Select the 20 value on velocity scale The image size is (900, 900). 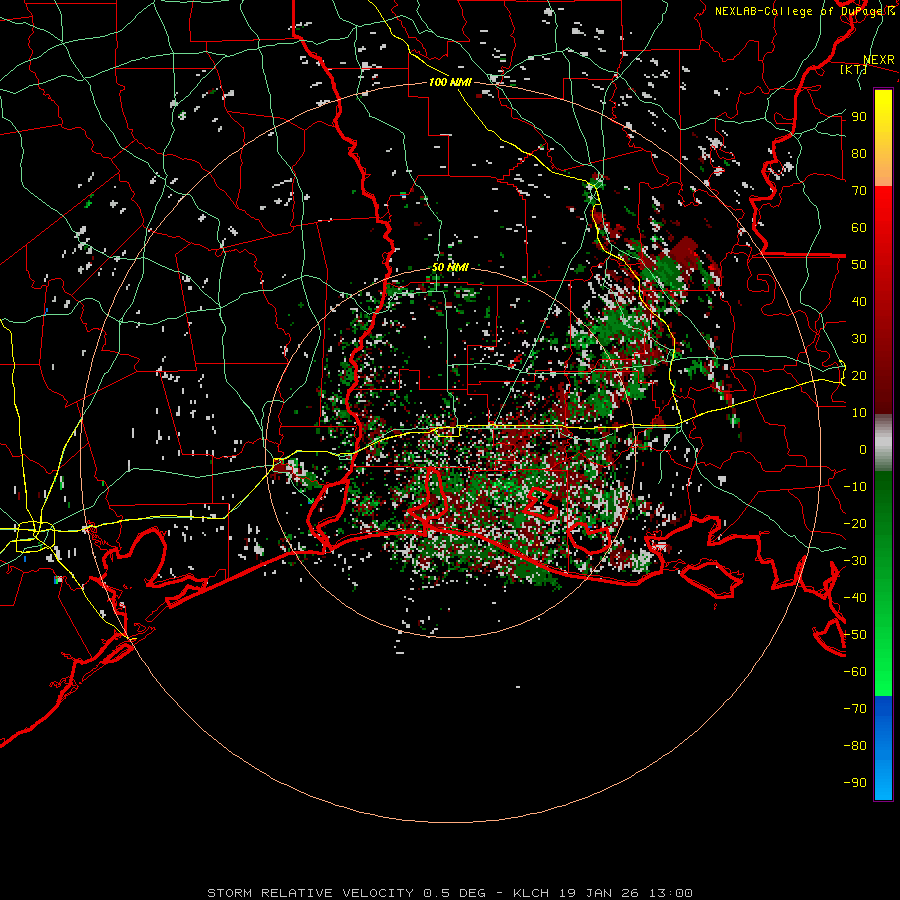(859, 376)
